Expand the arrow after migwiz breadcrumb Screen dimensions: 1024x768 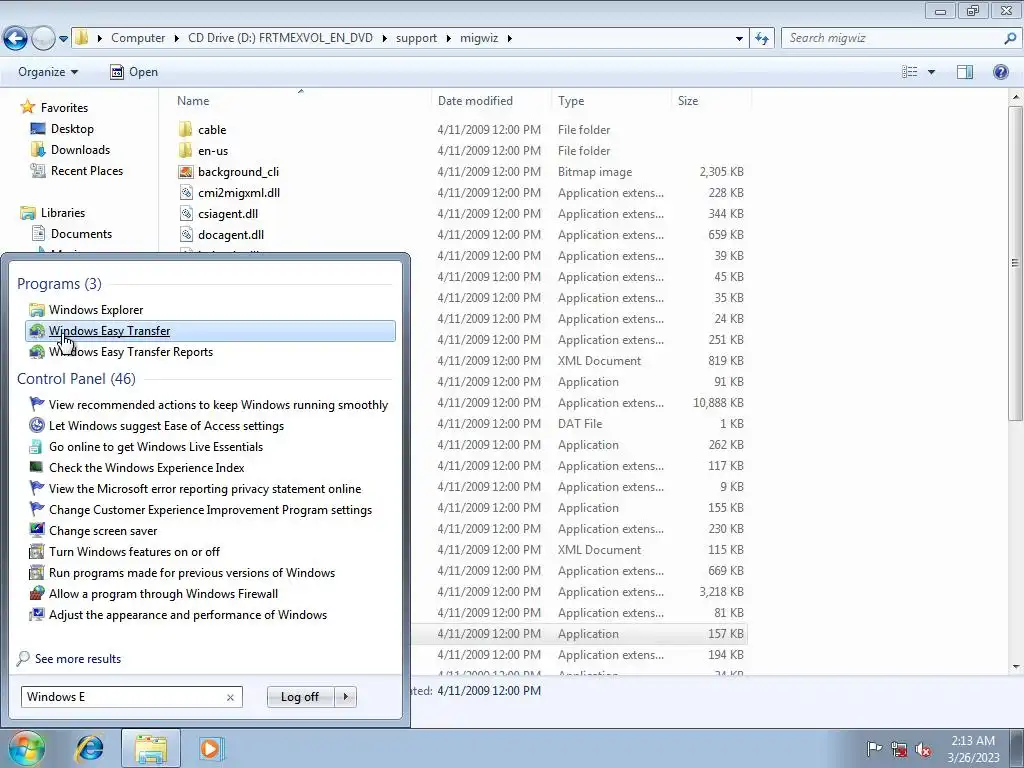(x=509, y=39)
